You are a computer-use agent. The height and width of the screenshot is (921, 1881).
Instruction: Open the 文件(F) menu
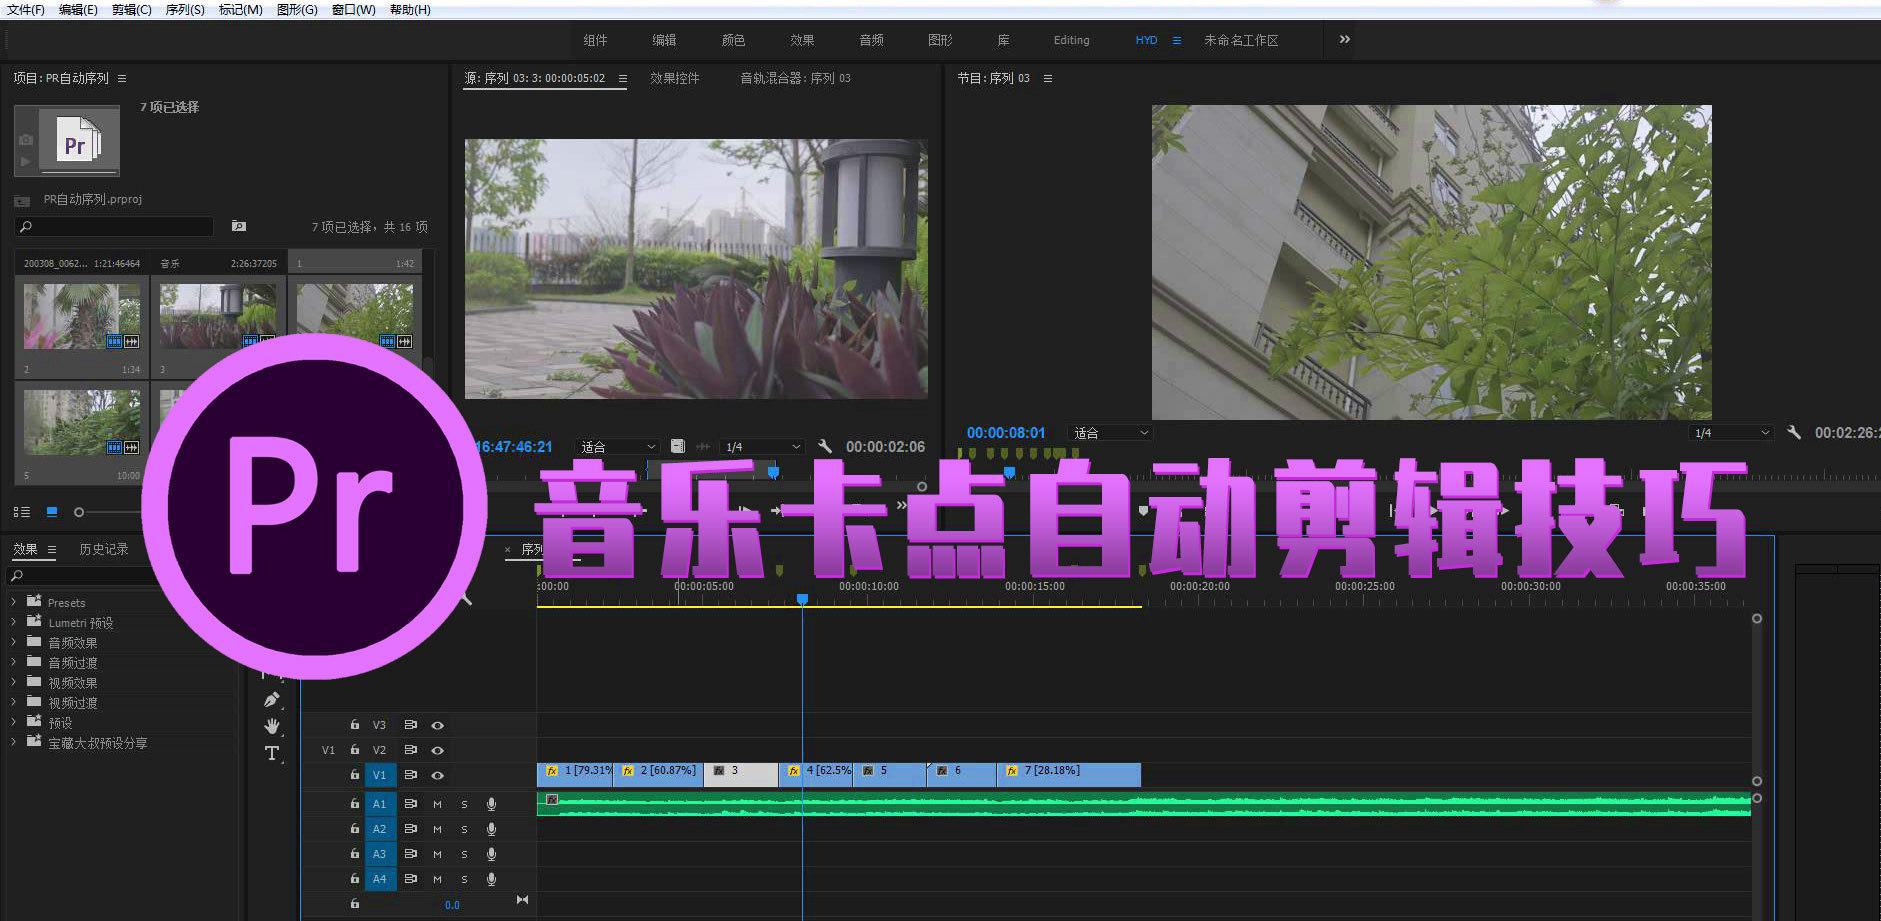point(26,9)
